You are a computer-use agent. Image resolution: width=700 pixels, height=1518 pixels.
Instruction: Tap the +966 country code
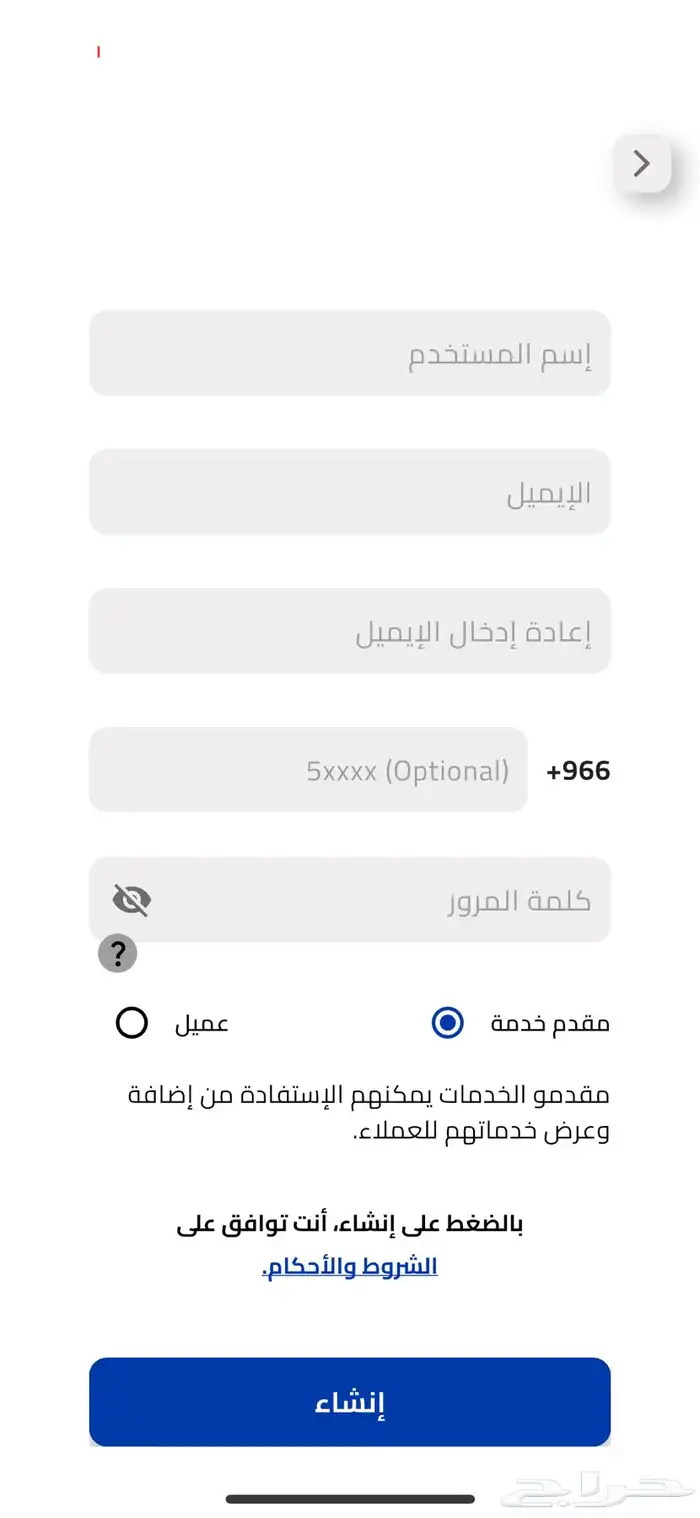pos(578,771)
